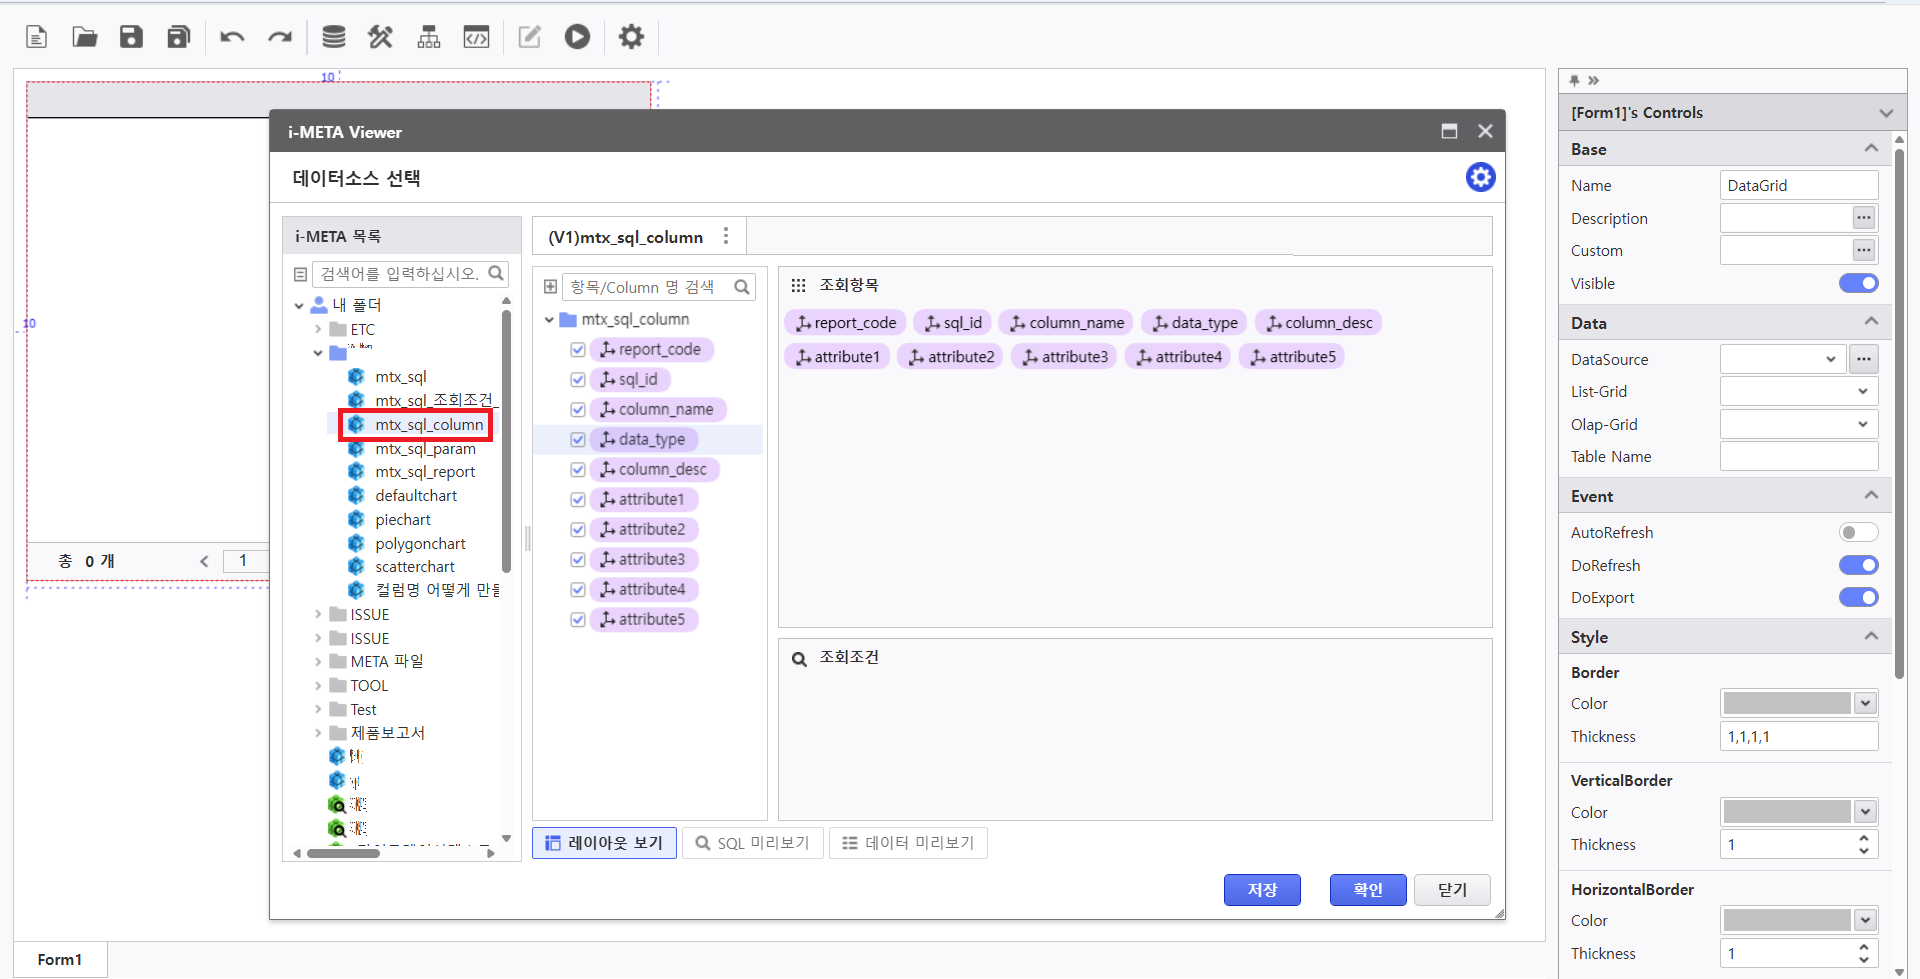Open the [Form1]'s Controls selector
The image size is (1920, 979).
tap(1732, 112)
